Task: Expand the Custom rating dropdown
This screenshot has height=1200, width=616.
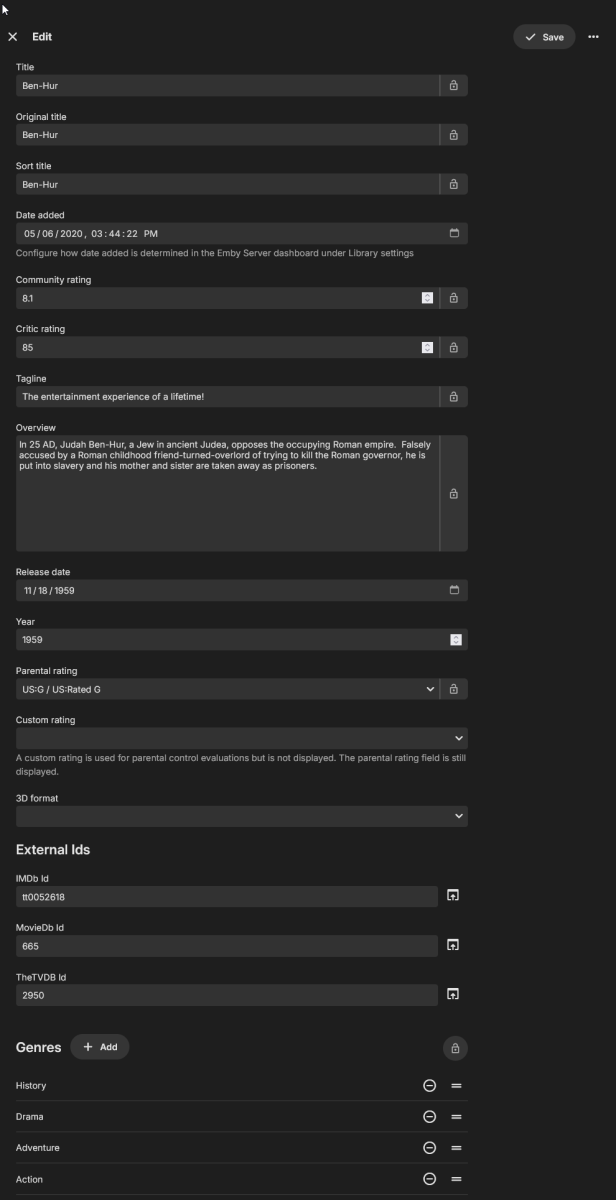Action: 458,737
